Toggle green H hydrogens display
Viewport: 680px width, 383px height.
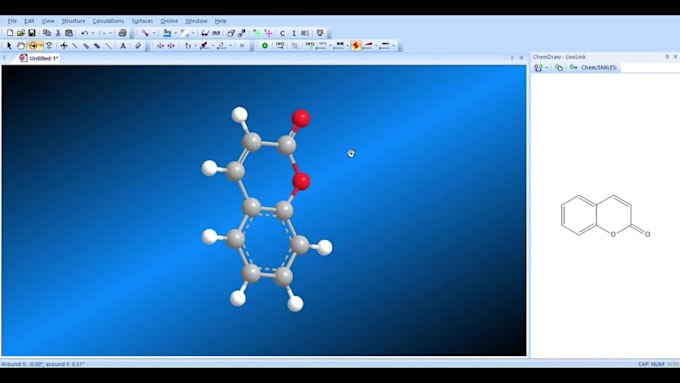pyautogui.click(x=257, y=33)
